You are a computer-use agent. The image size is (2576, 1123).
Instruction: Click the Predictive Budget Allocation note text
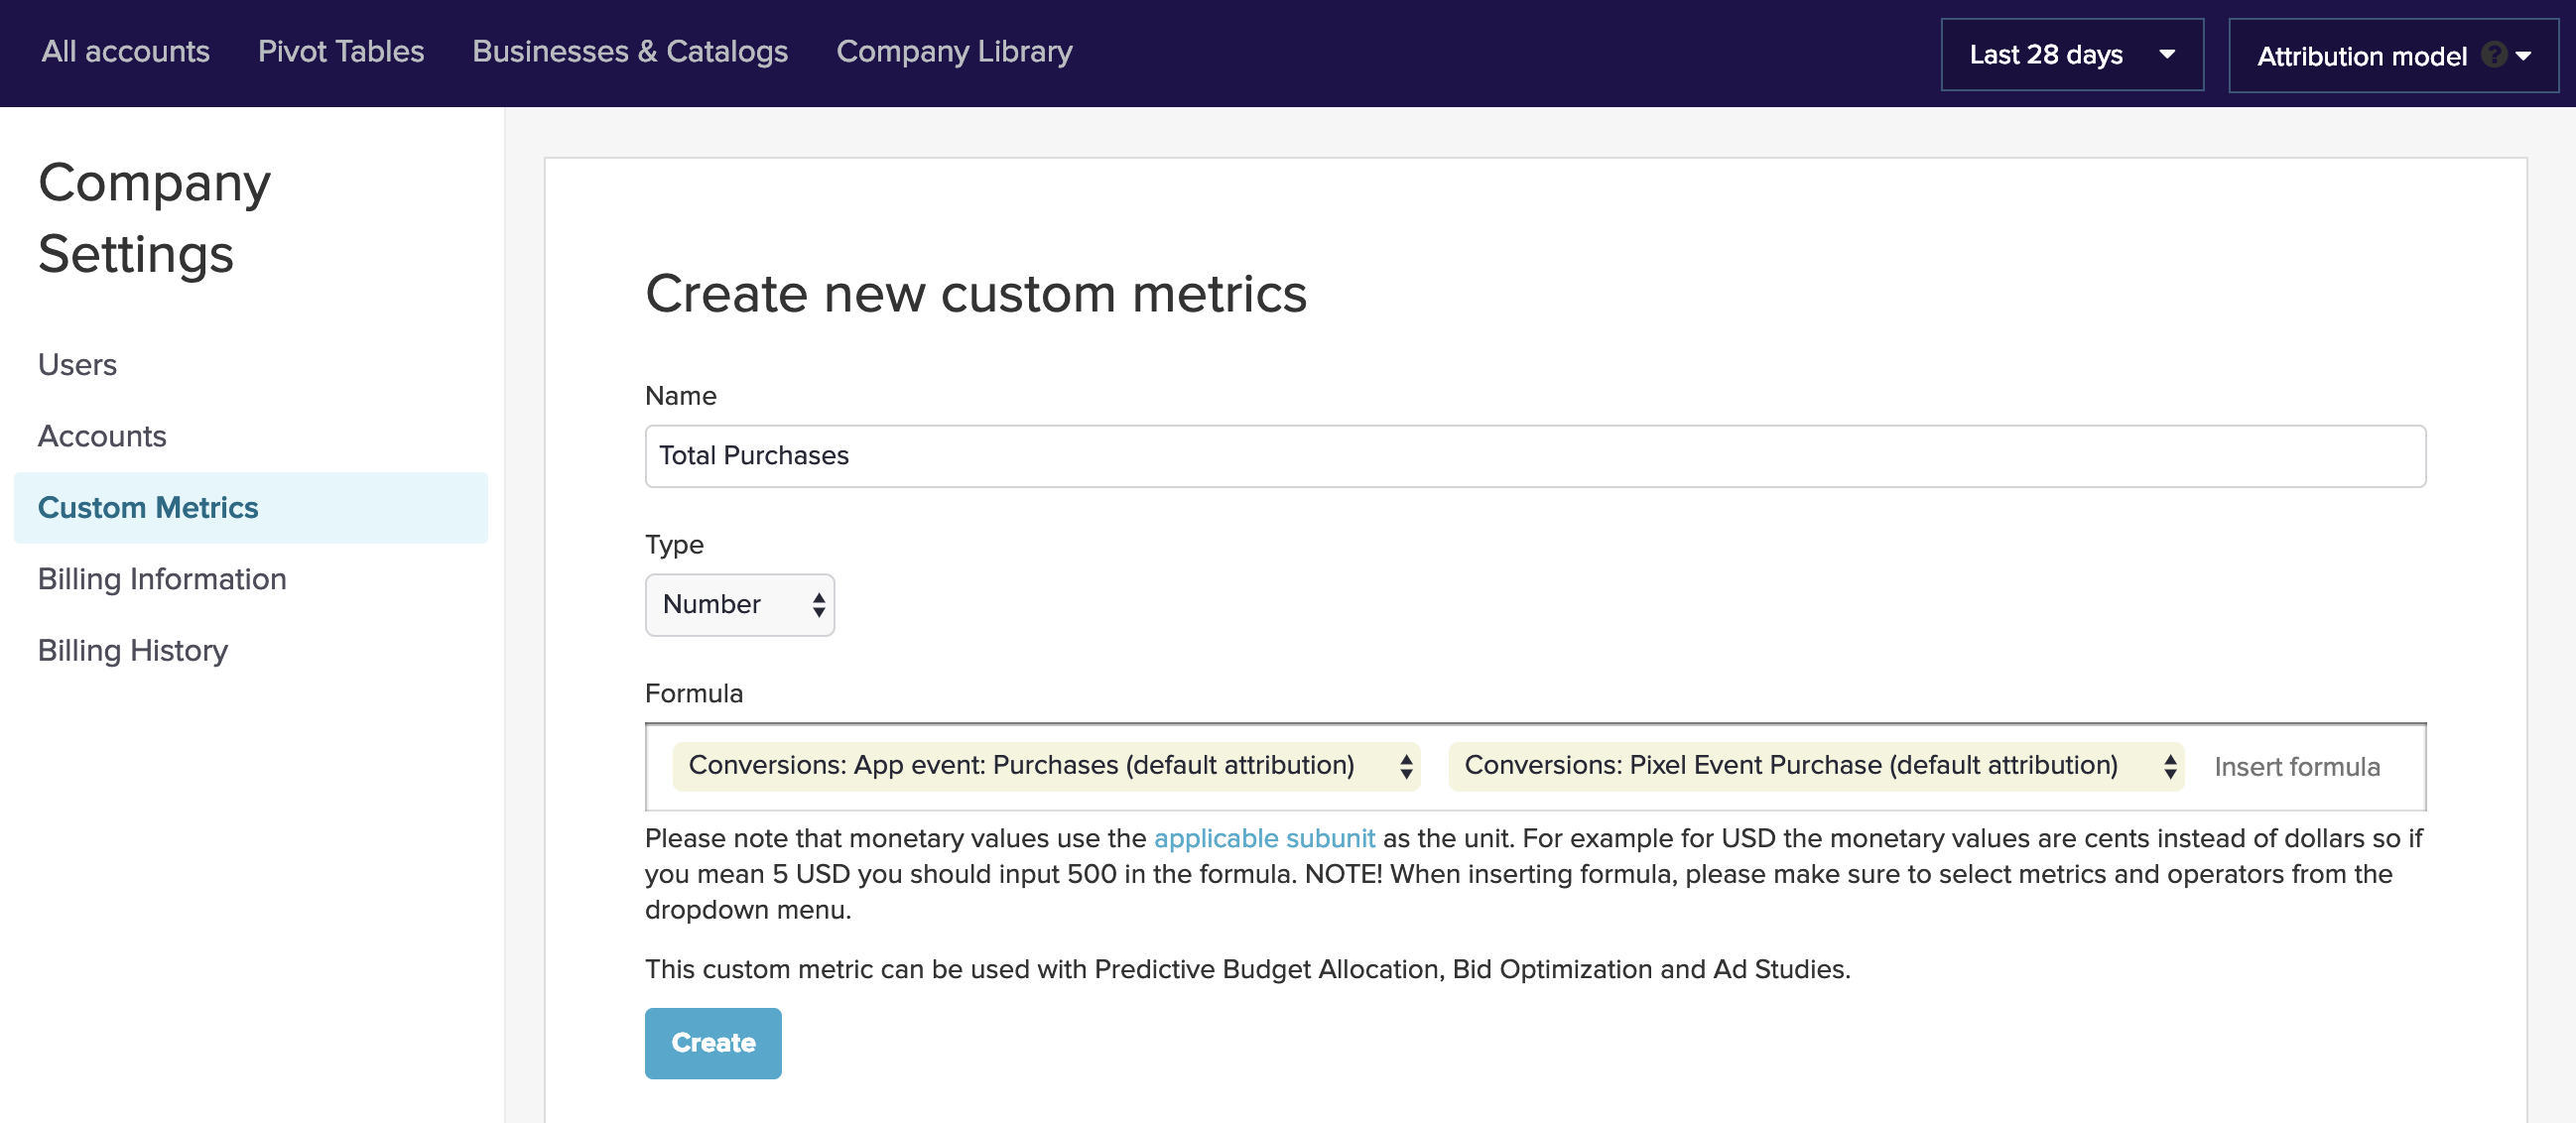click(1247, 969)
